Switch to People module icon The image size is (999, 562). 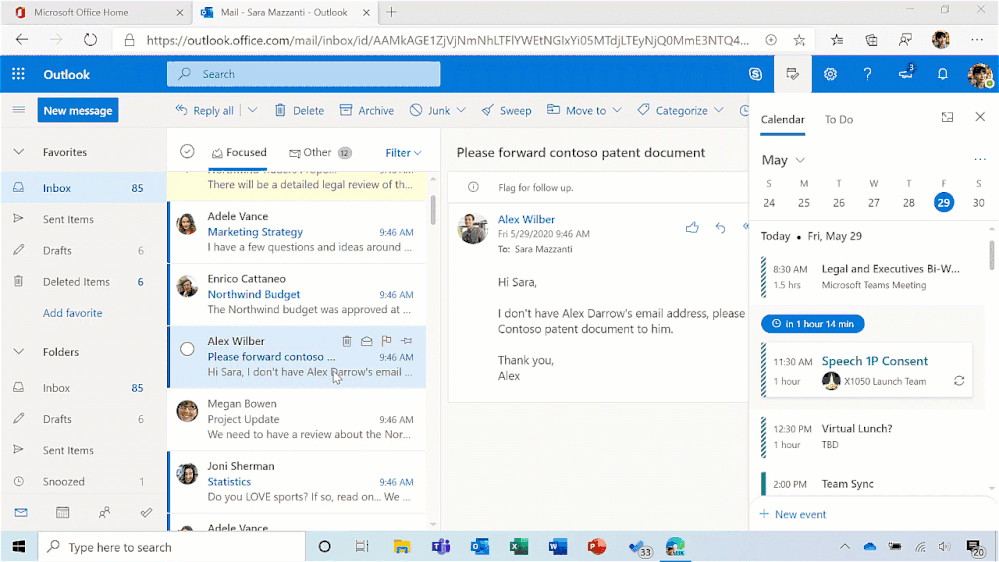coord(104,512)
